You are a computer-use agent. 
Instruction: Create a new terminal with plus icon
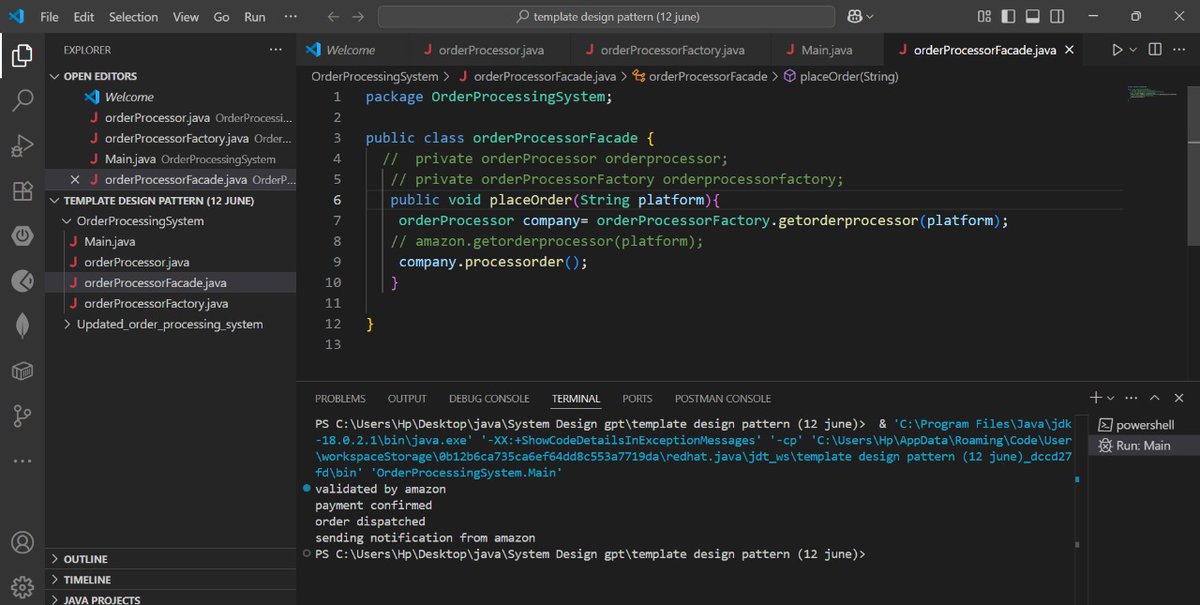coord(1096,398)
